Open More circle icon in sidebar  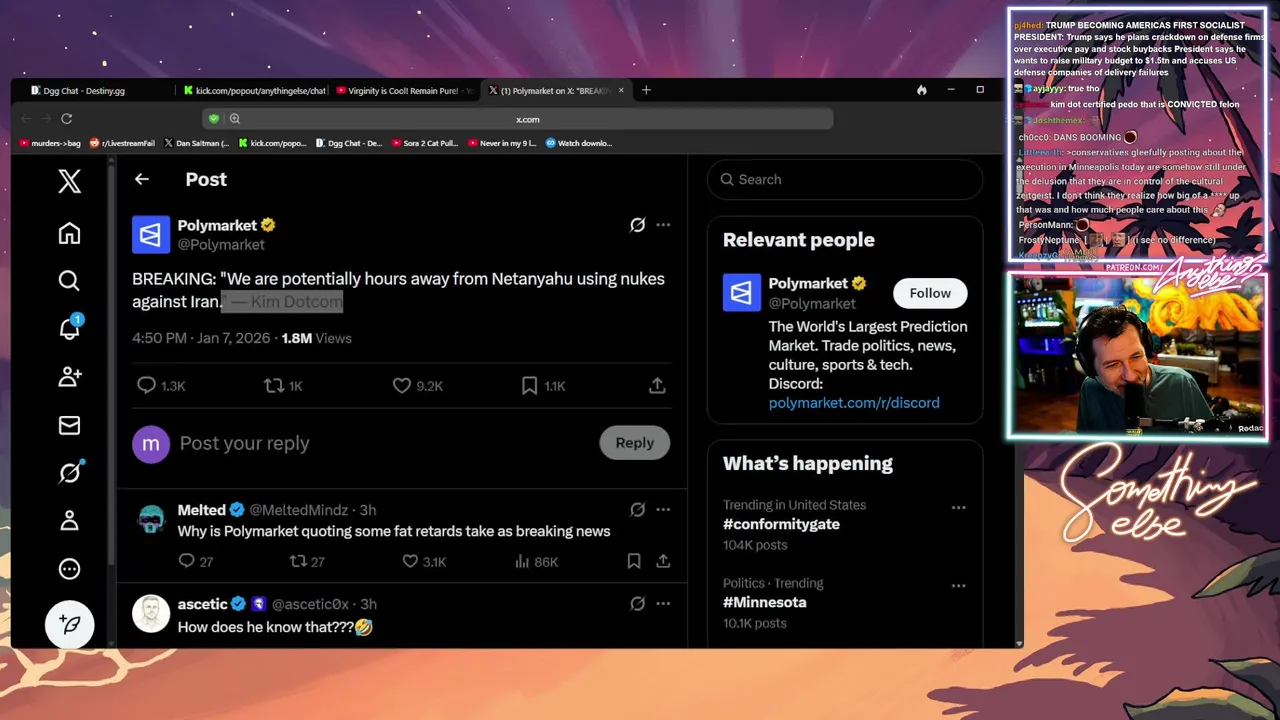pyautogui.click(x=69, y=569)
